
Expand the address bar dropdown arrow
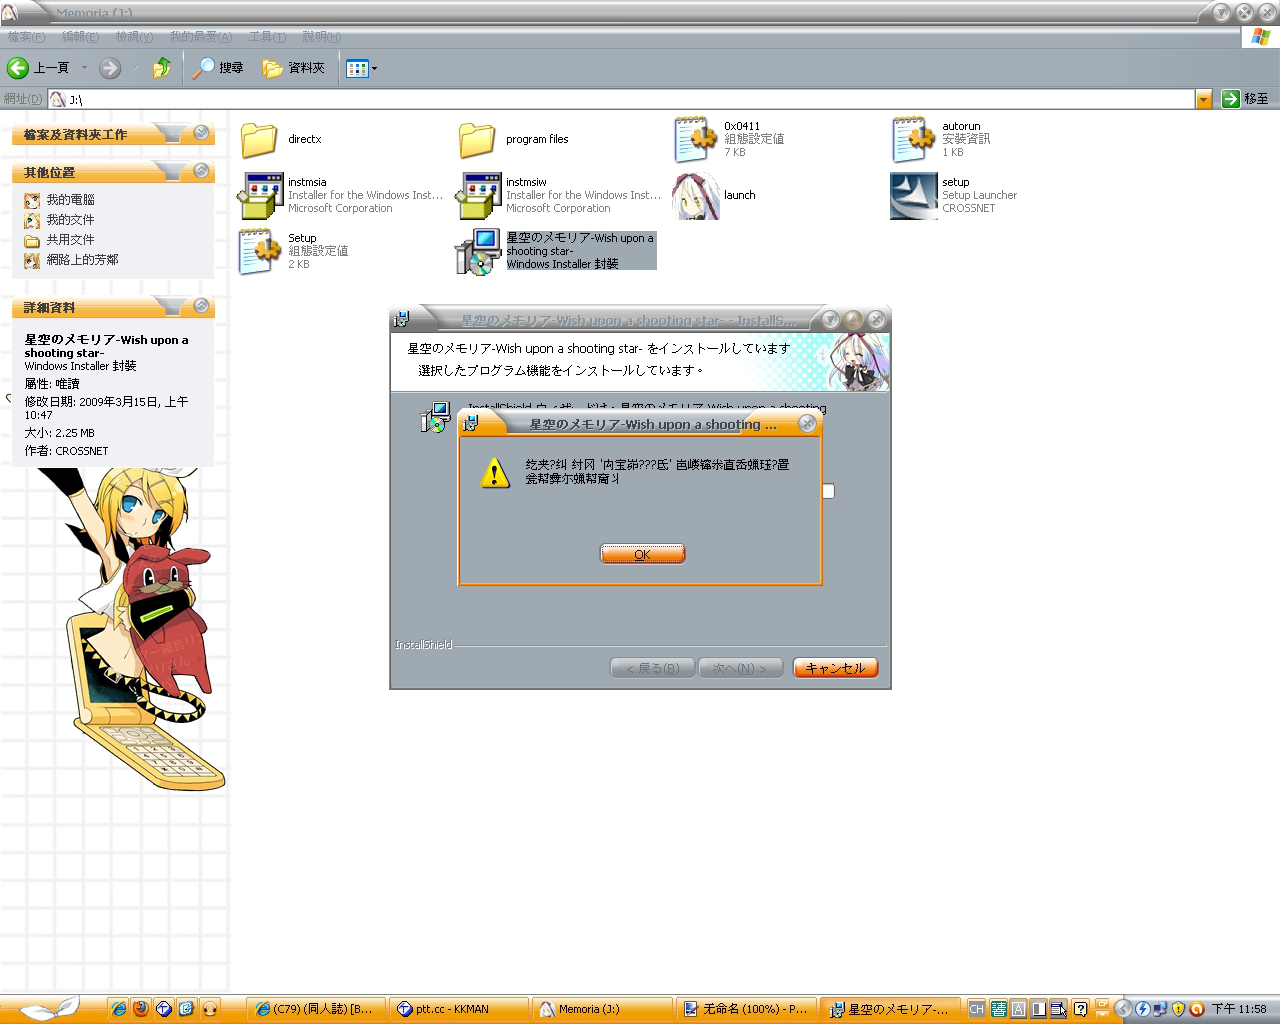1204,99
